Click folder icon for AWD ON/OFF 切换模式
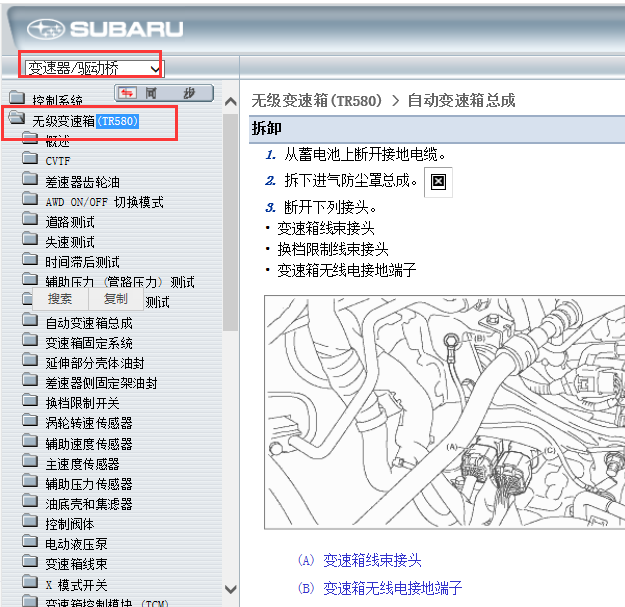 [x=30, y=198]
